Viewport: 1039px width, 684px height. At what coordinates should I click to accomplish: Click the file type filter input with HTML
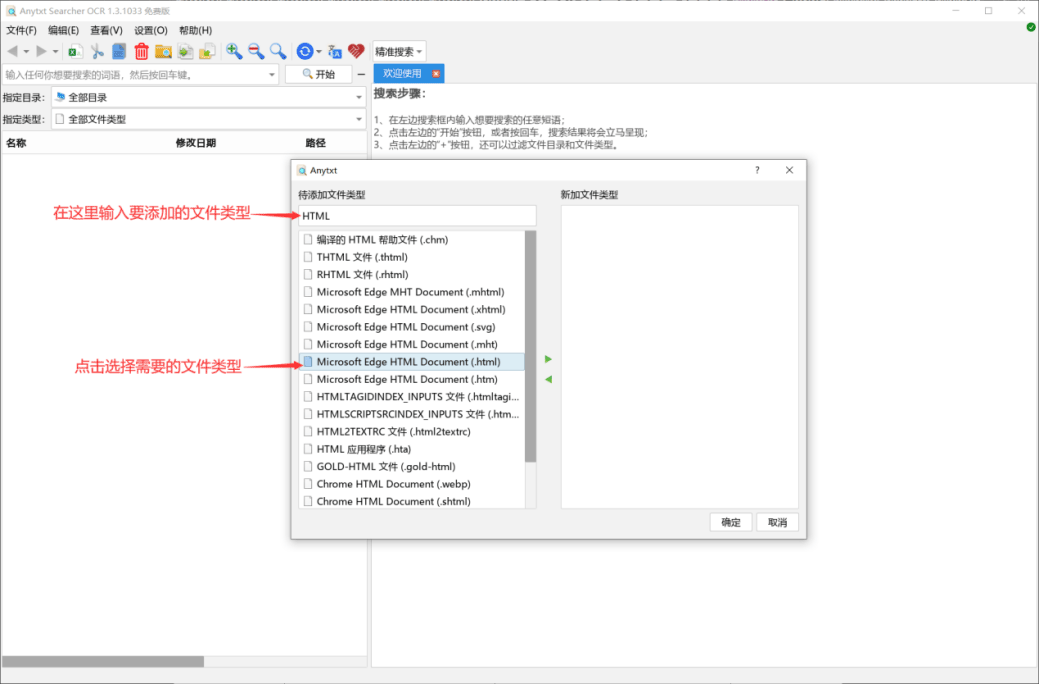417,216
